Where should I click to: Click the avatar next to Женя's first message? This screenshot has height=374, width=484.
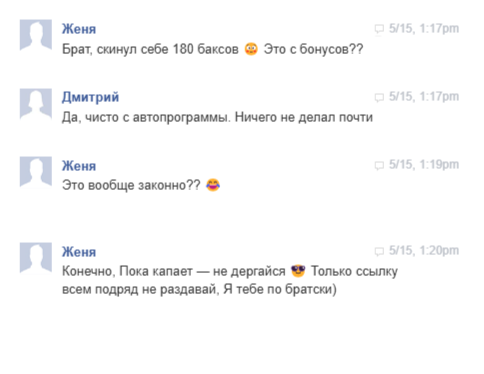[36, 35]
